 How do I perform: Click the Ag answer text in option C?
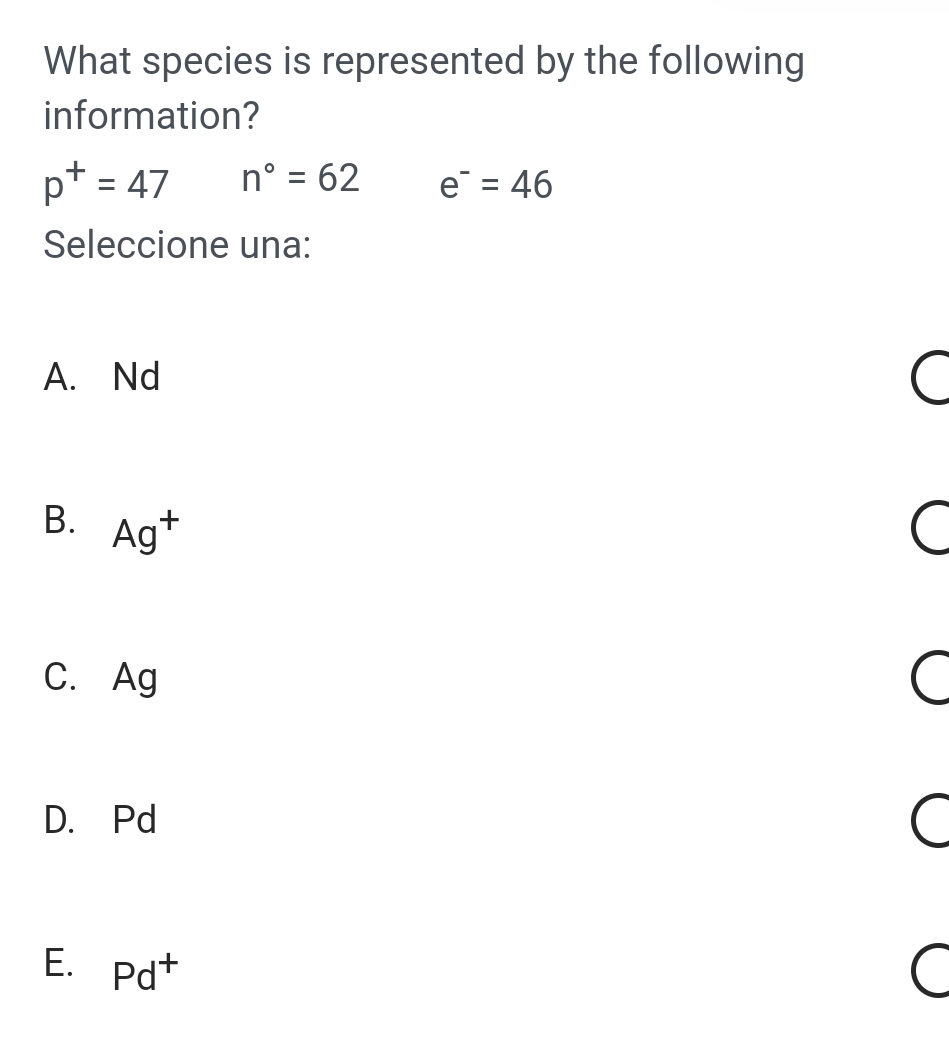tap(135, 679)
